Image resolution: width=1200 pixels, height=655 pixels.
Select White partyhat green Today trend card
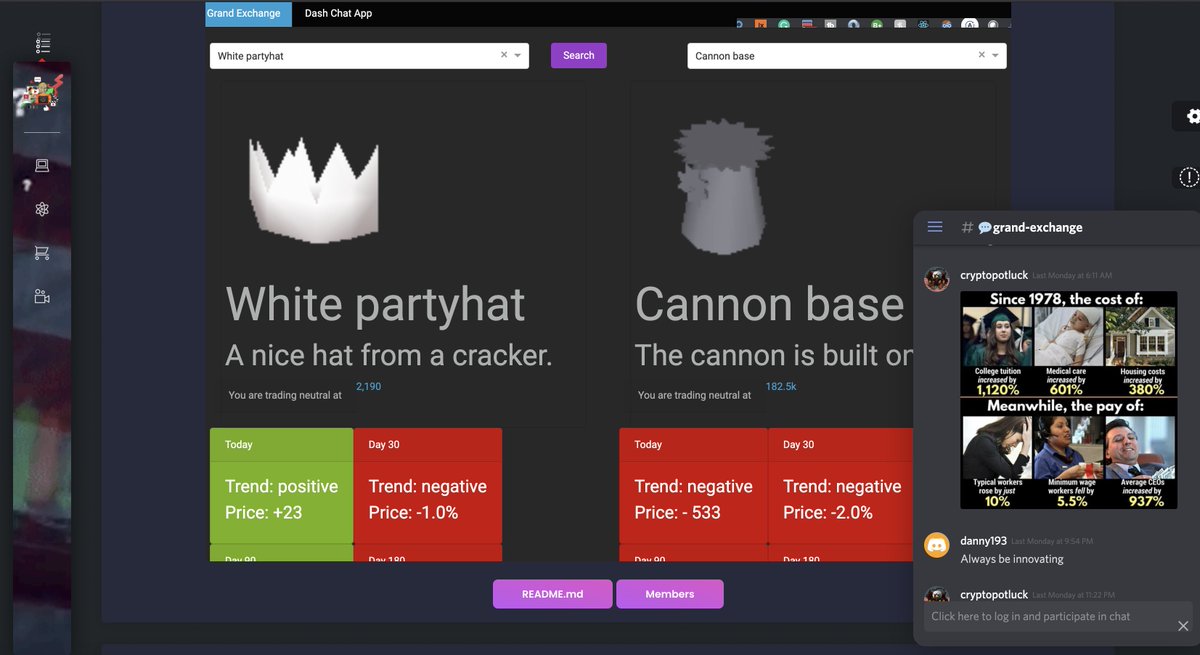[x=281, y=486]
